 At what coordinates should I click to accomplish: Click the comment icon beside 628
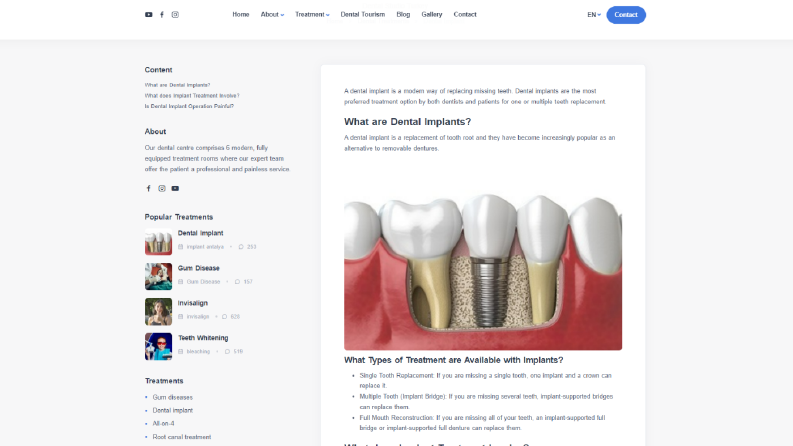(x=225, y=317)
